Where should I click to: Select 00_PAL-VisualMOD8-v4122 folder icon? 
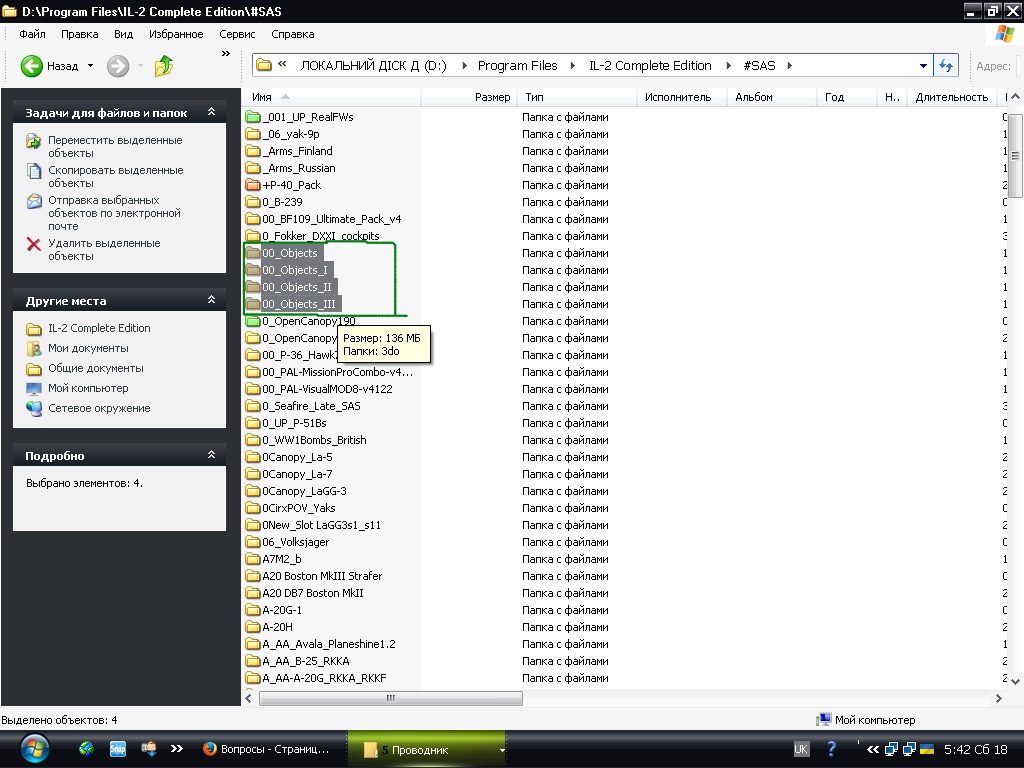(253, 389)
